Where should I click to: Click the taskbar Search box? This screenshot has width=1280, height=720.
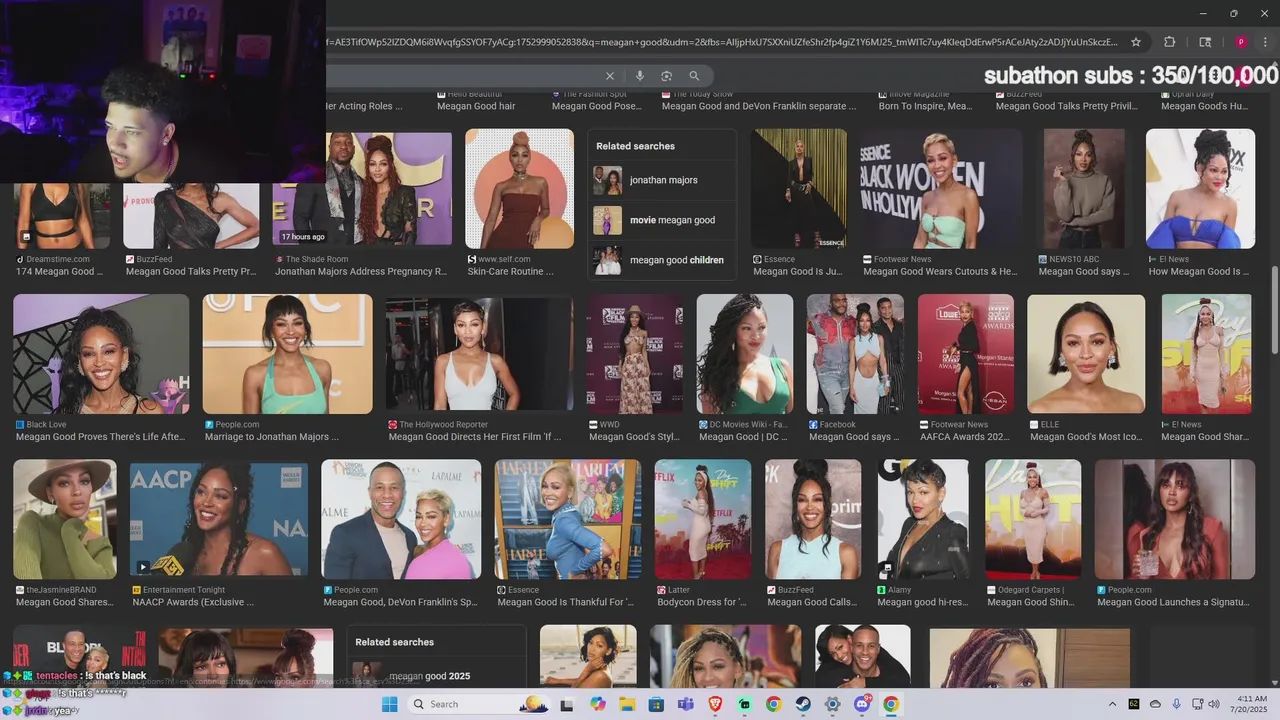[x=479, y=704]
